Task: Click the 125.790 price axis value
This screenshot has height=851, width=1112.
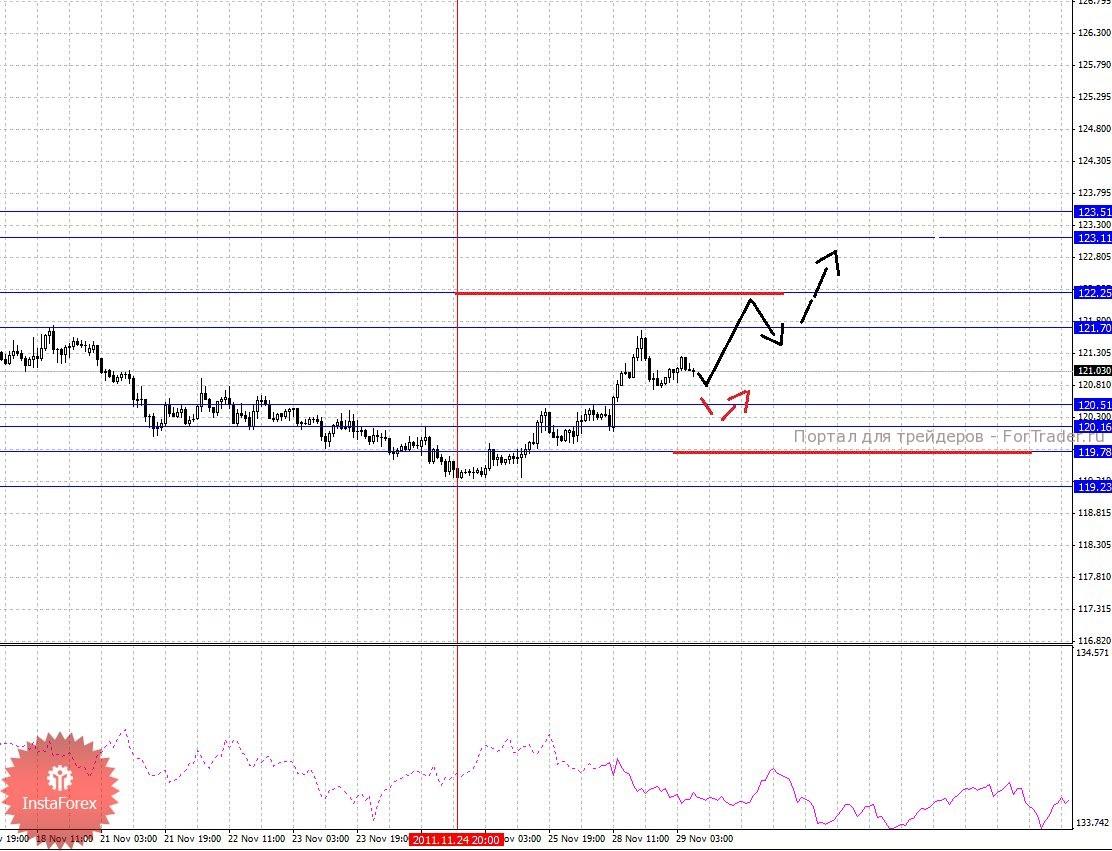Action: (1094, 65)
